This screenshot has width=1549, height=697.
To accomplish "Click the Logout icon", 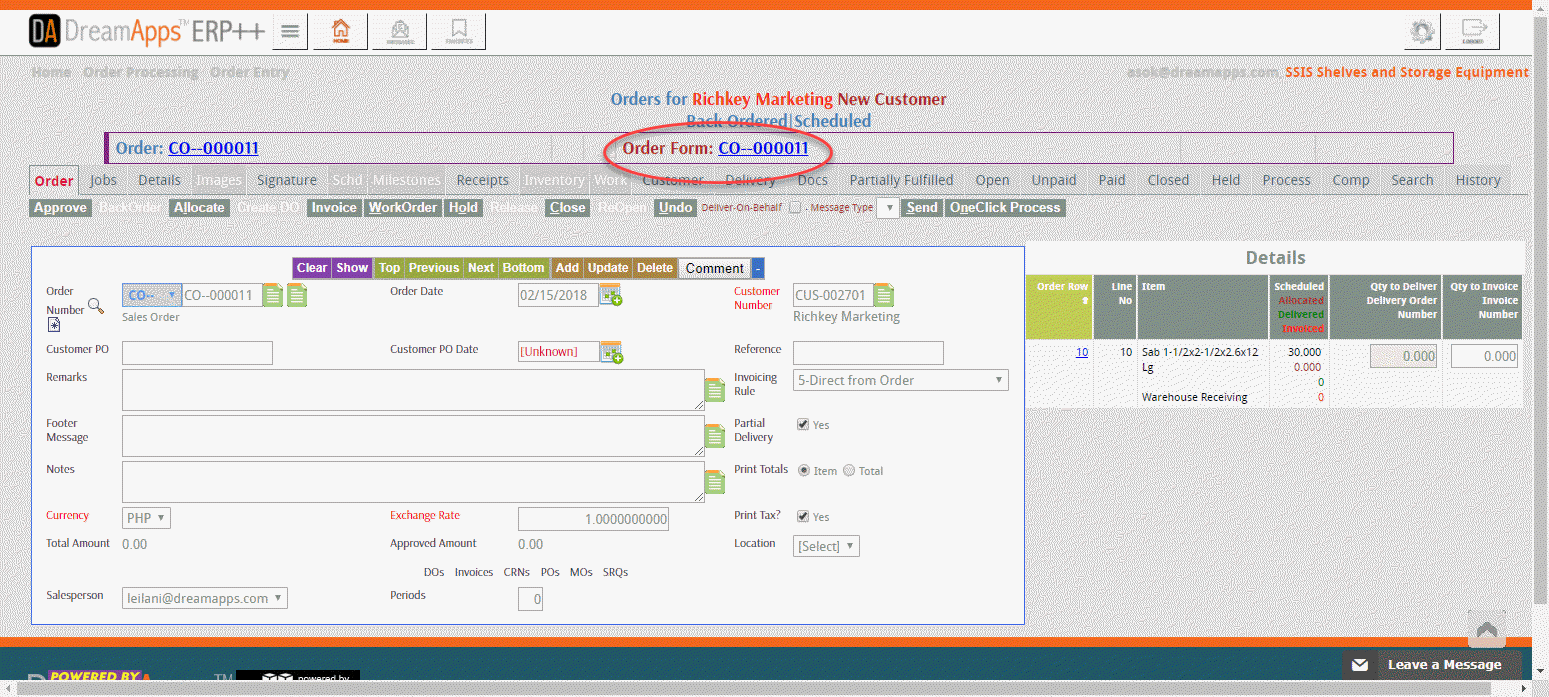I will coord(1472,32).
